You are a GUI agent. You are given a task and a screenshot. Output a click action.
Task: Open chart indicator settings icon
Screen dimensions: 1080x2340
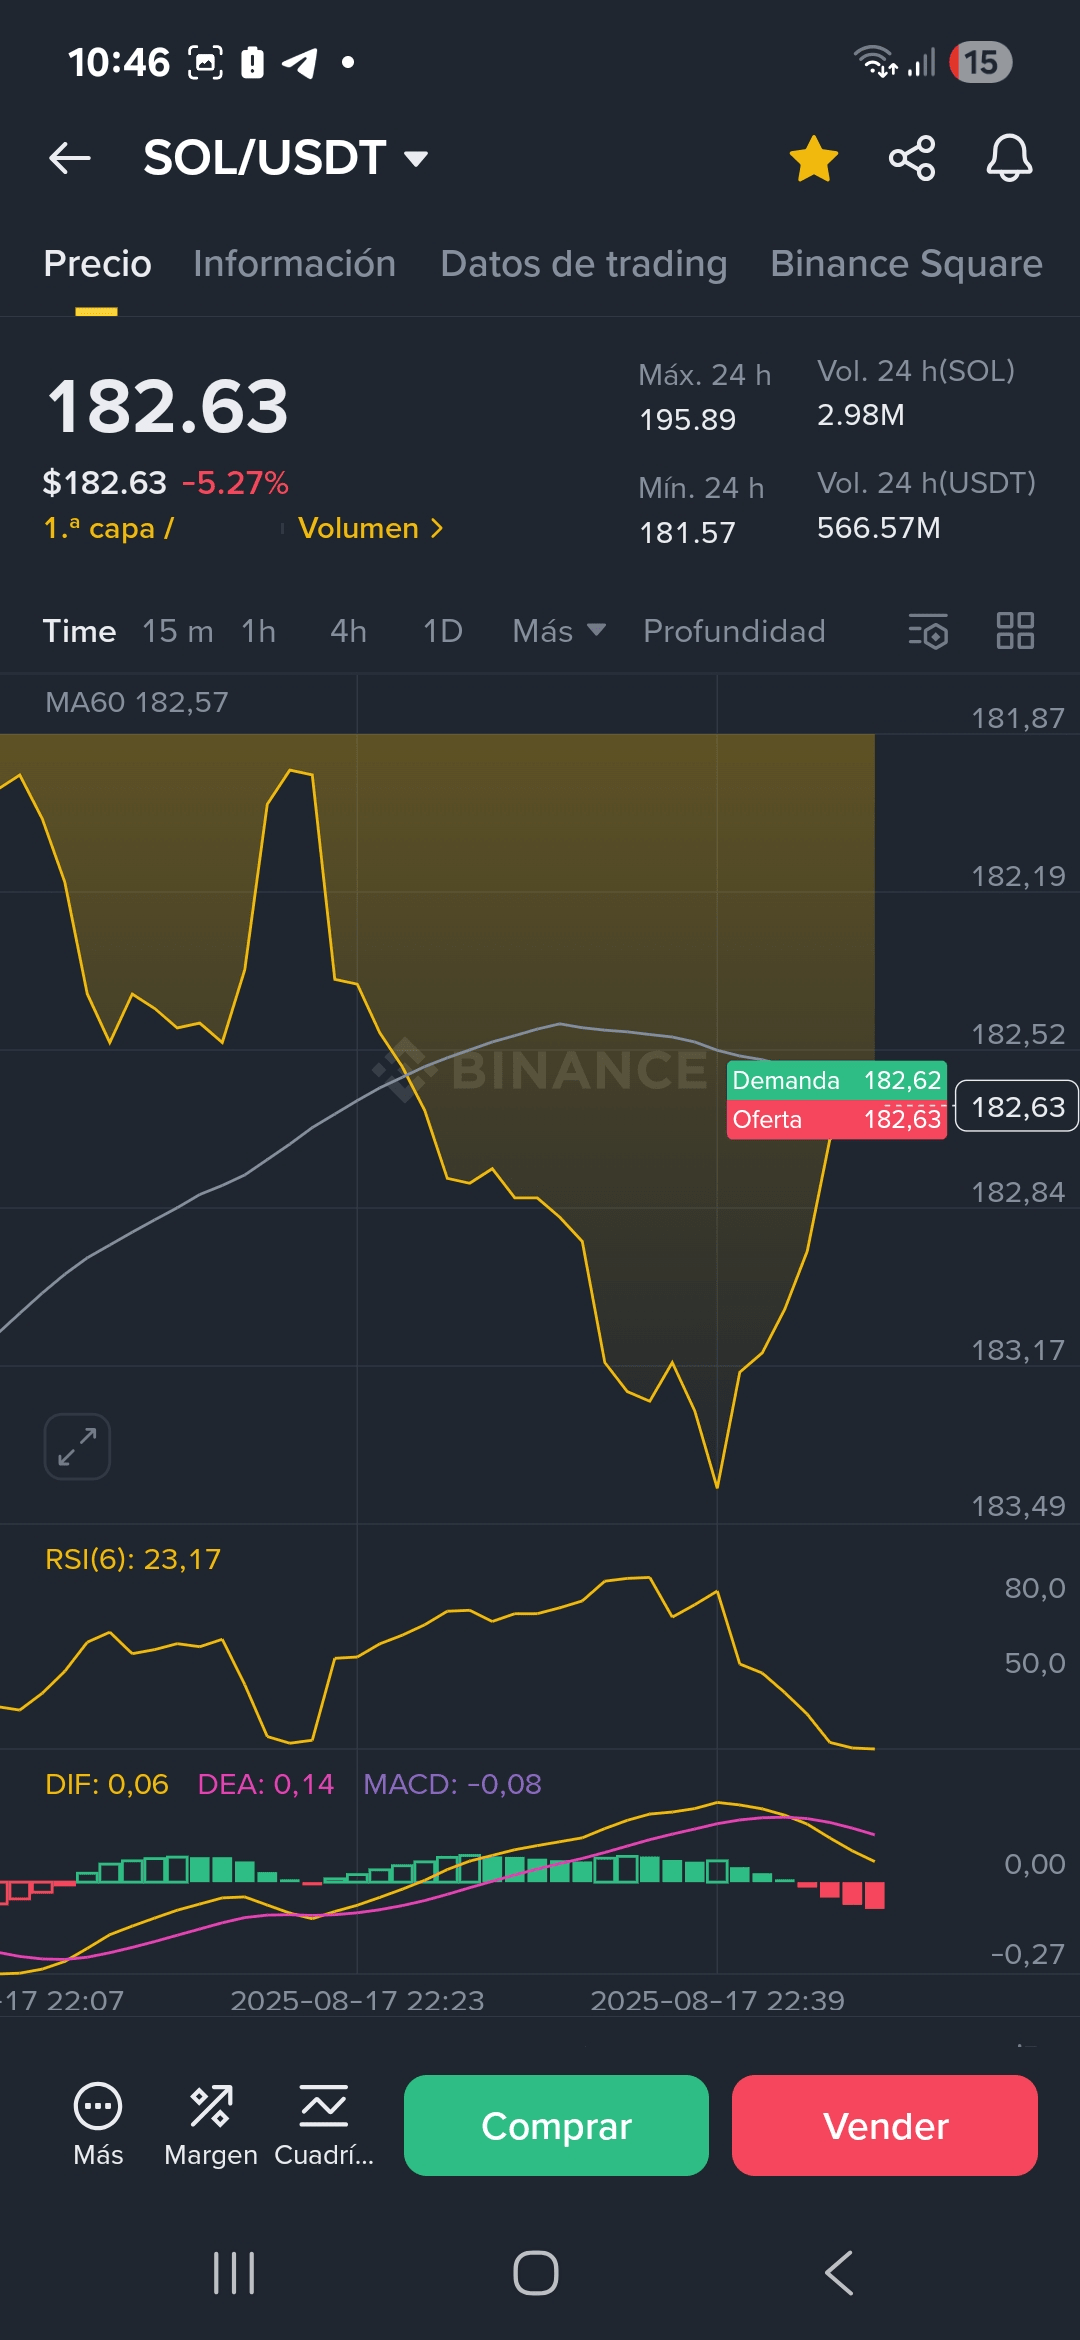click(928, 631)
